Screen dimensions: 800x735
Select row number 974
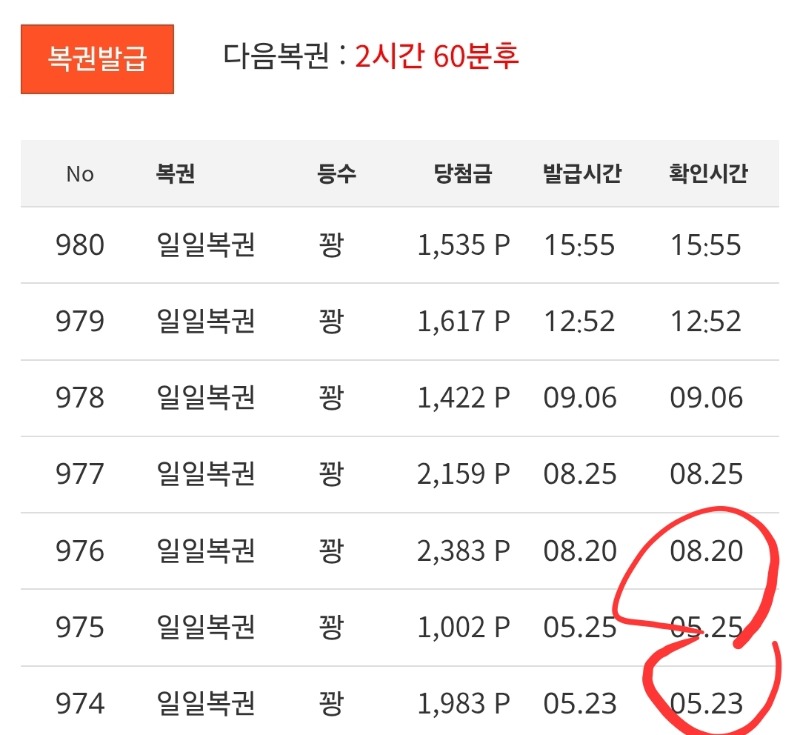[x=80, y=704]
